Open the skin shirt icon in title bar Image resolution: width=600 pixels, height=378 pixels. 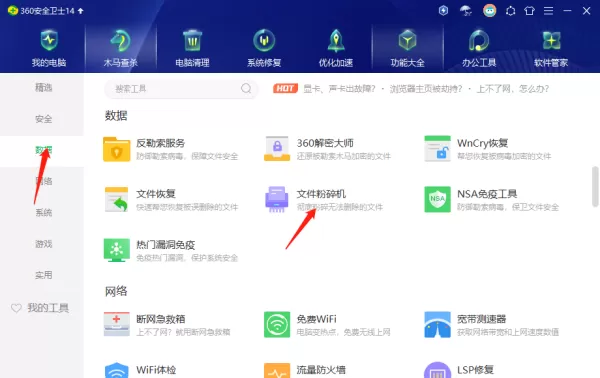point(530,11)
